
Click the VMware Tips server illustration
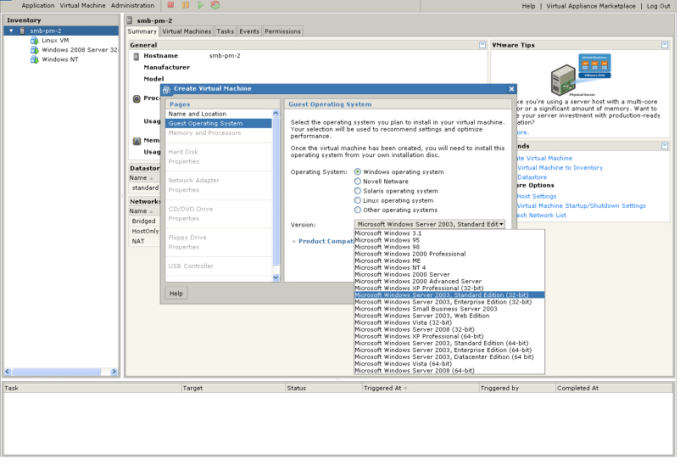pos(581,74)
